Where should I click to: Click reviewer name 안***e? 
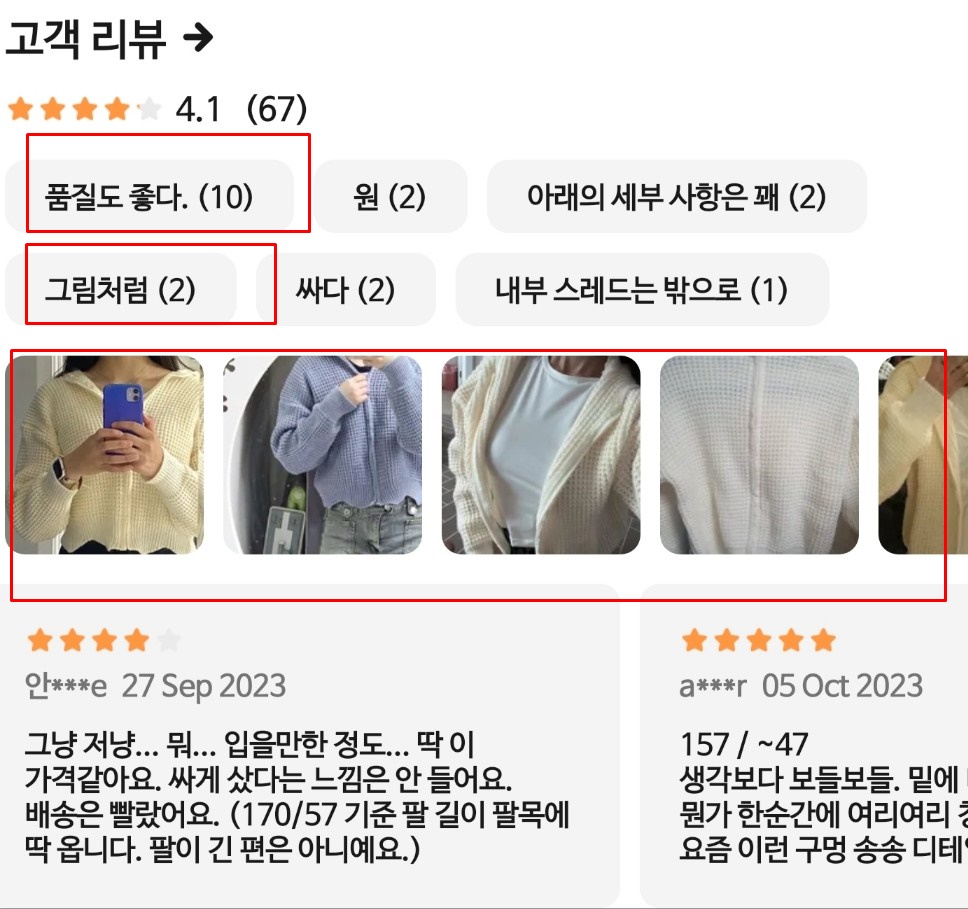click(x=65, y=686)
